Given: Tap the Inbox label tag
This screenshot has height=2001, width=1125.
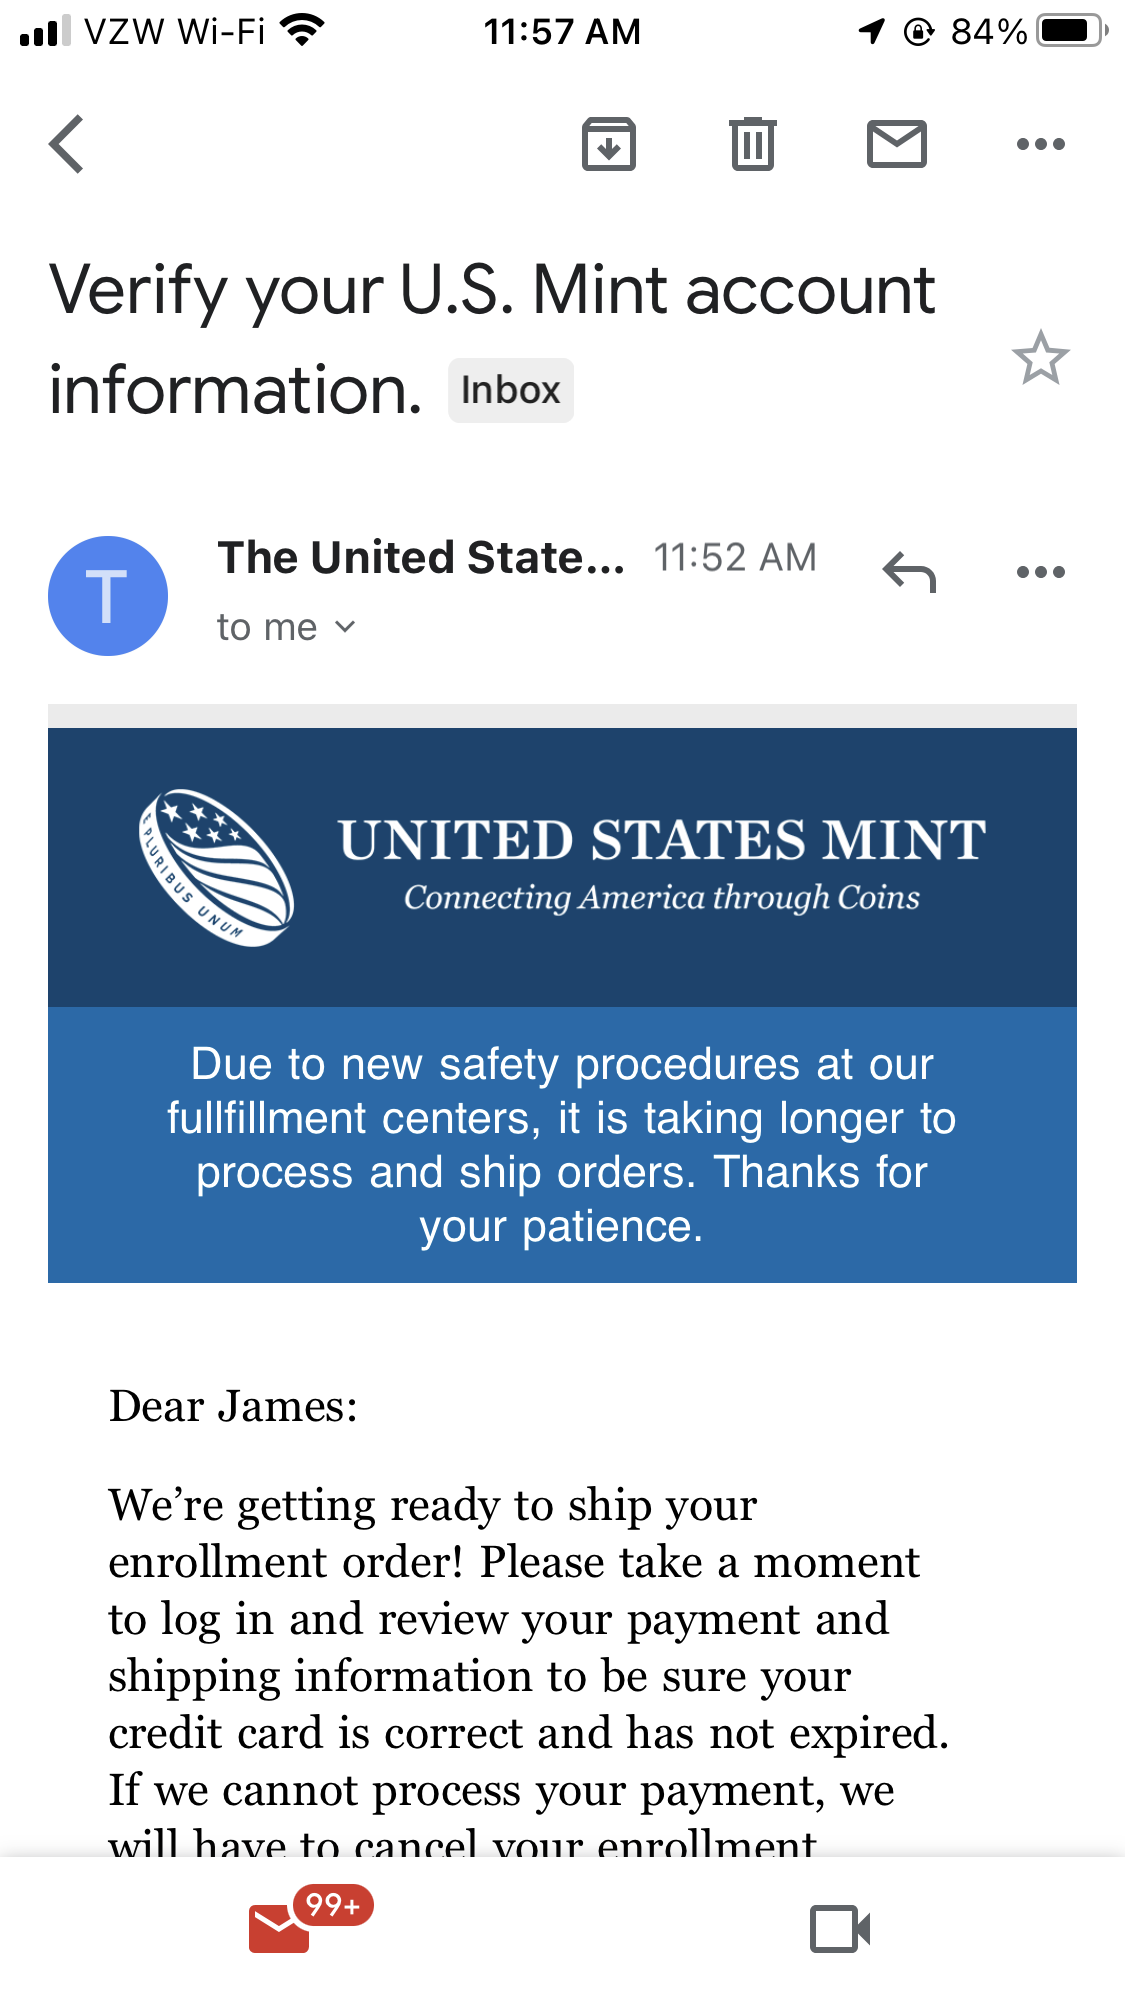Looking at the screenshot, I should 511,390.
